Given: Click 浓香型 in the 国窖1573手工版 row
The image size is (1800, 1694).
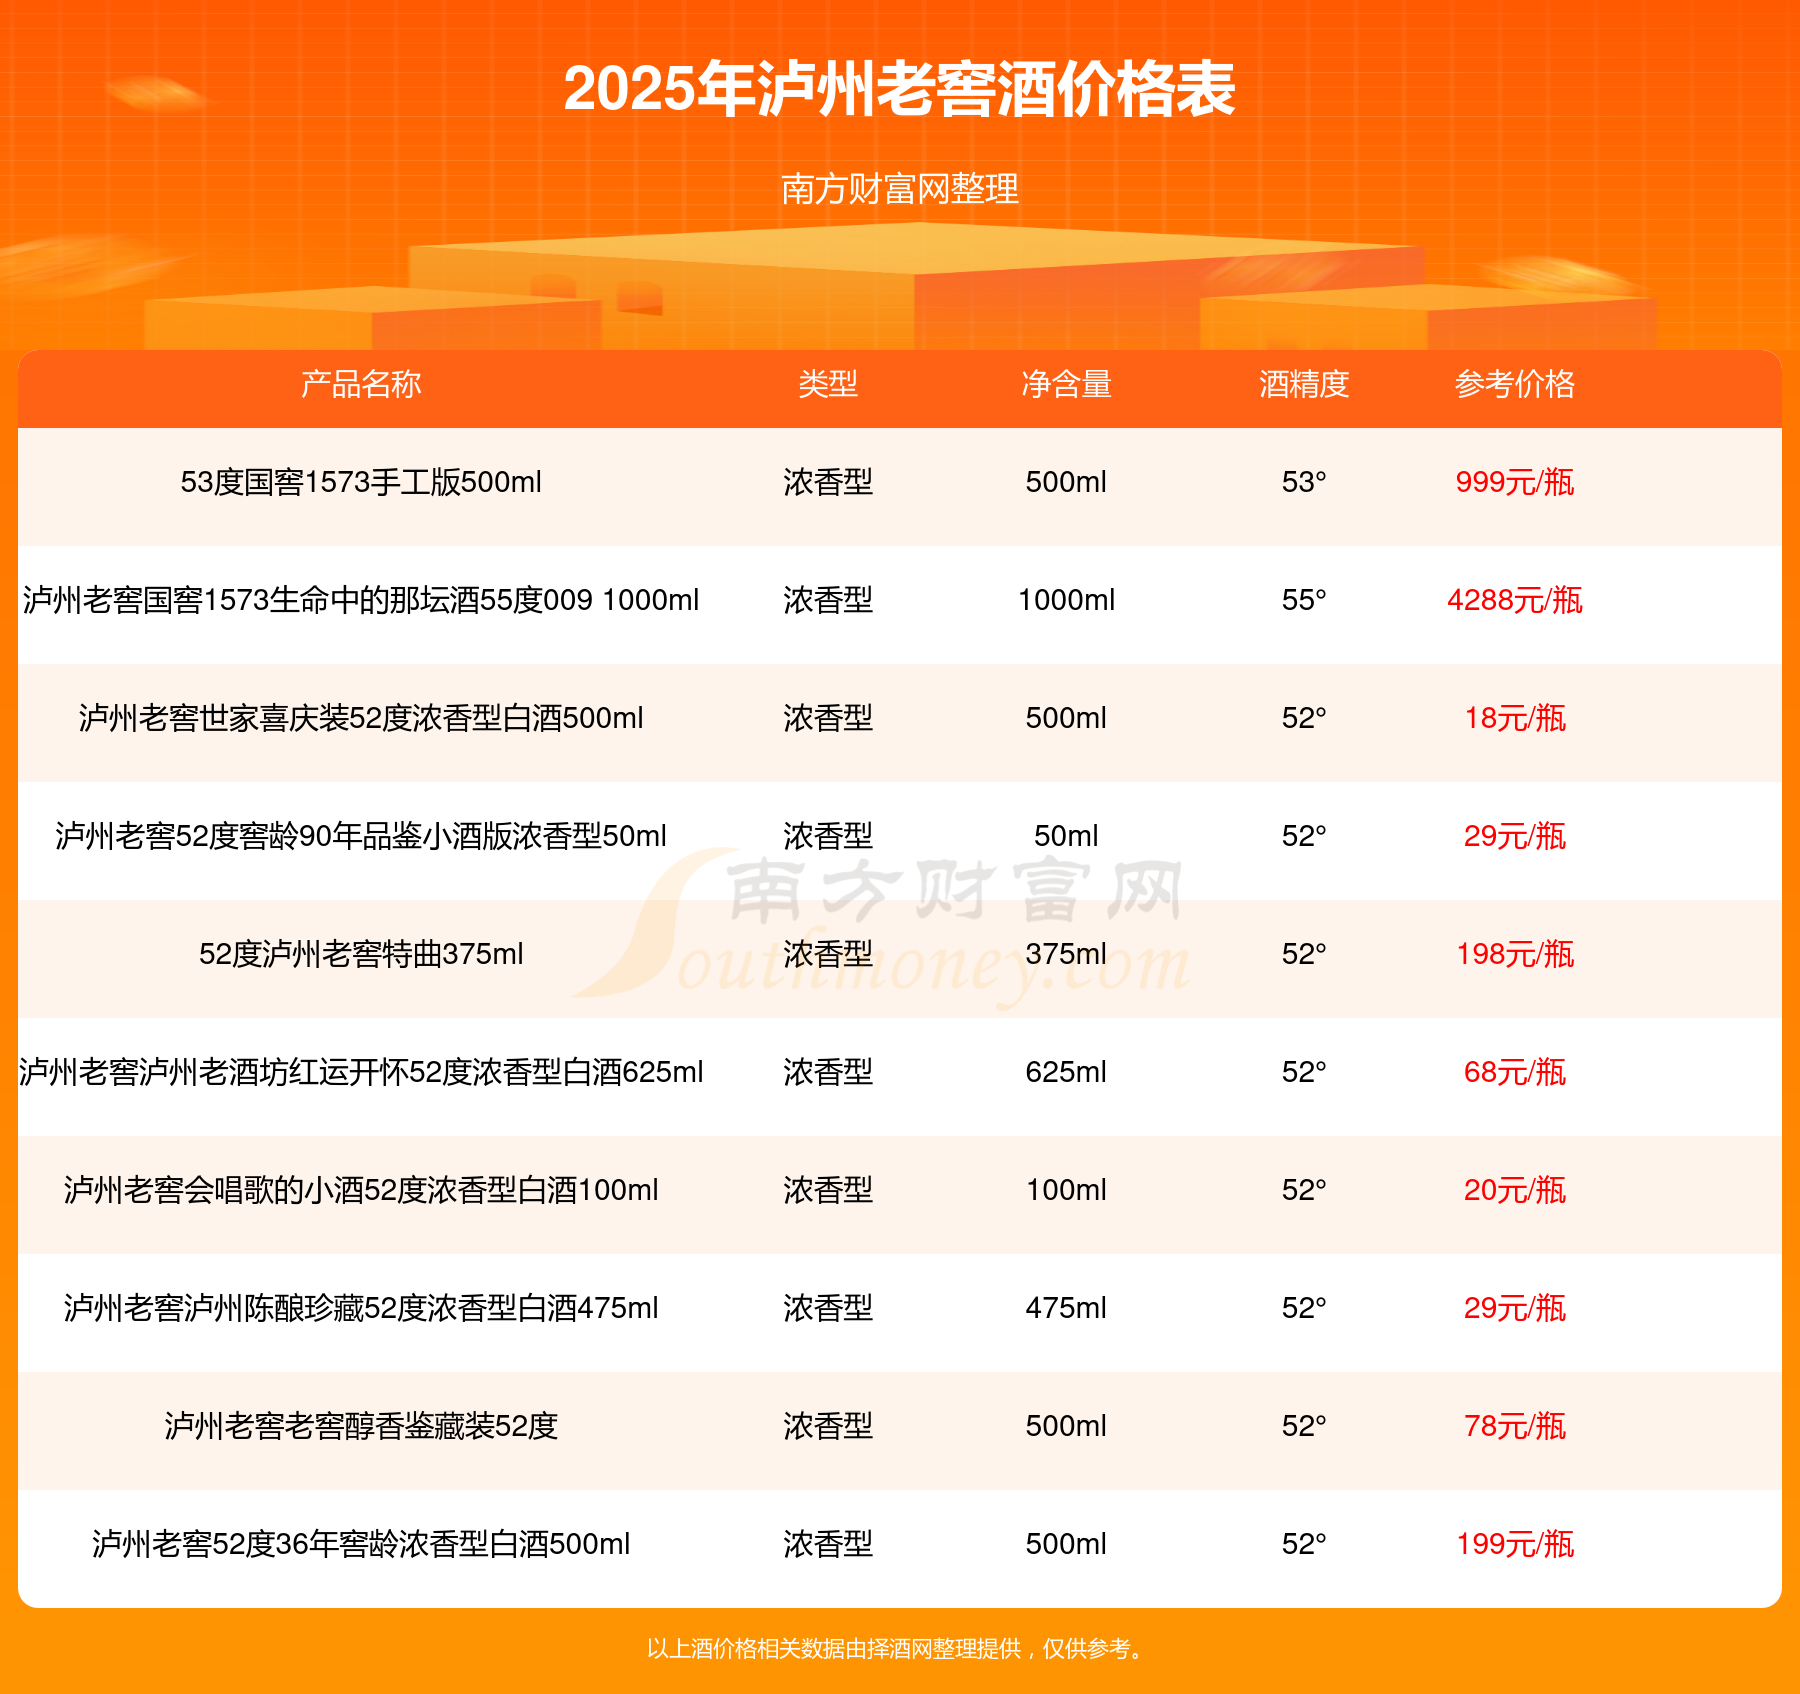Looking at the screenshot, I should pos(828,482).
